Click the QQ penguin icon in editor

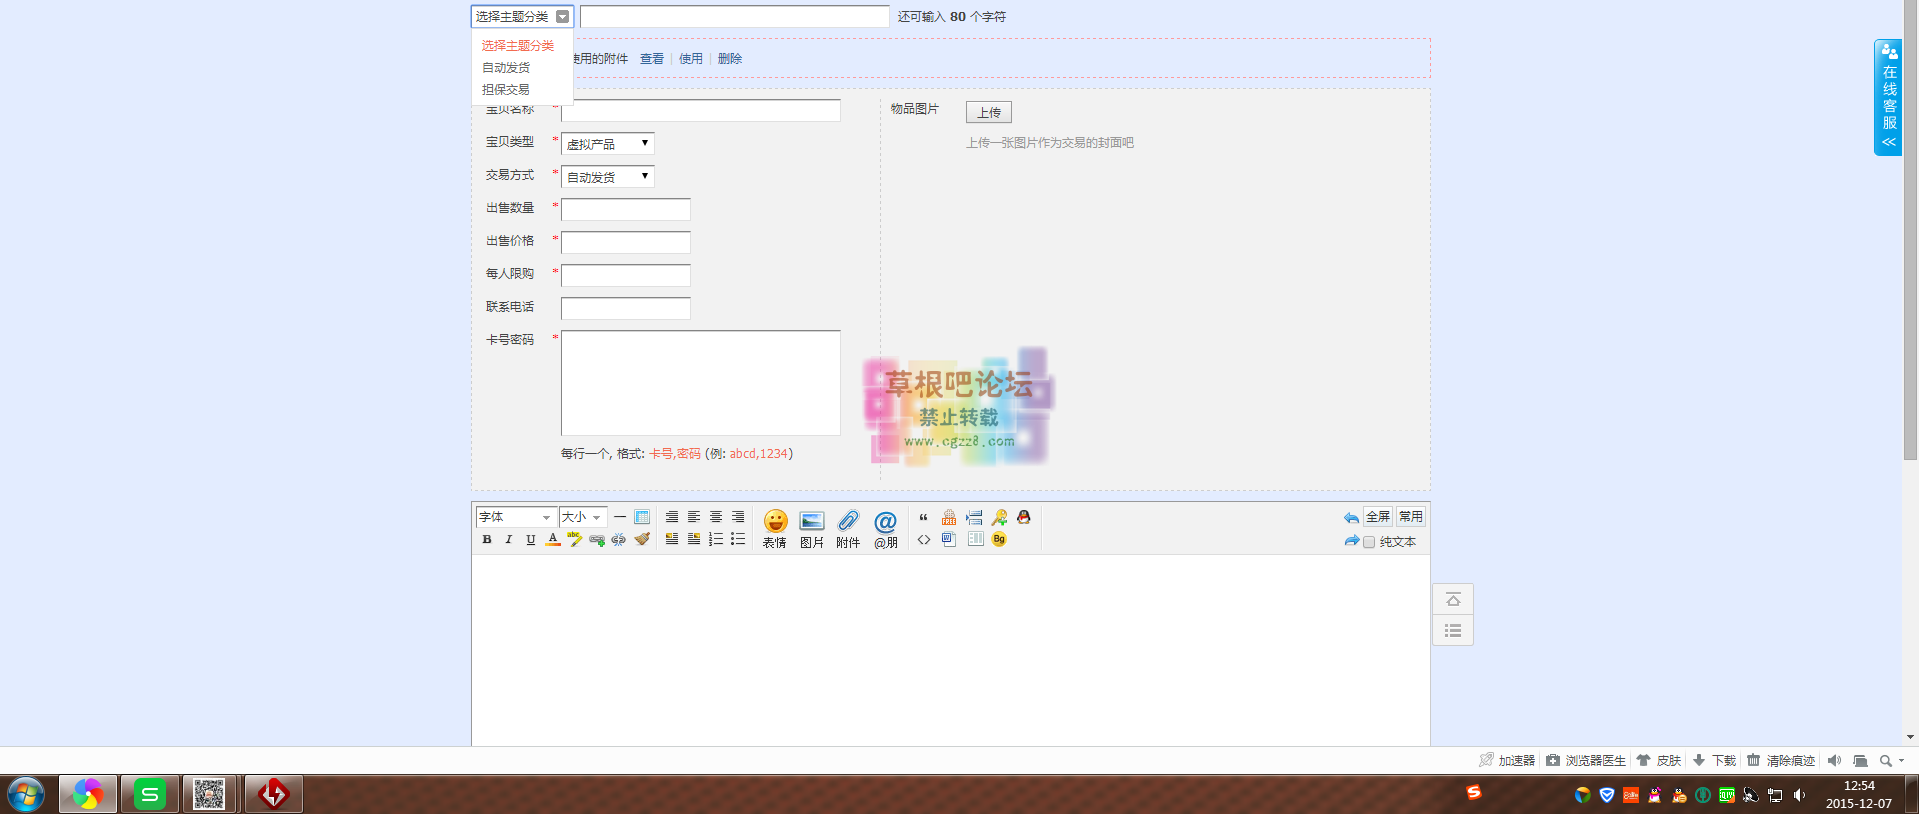tap(1024, 517)
